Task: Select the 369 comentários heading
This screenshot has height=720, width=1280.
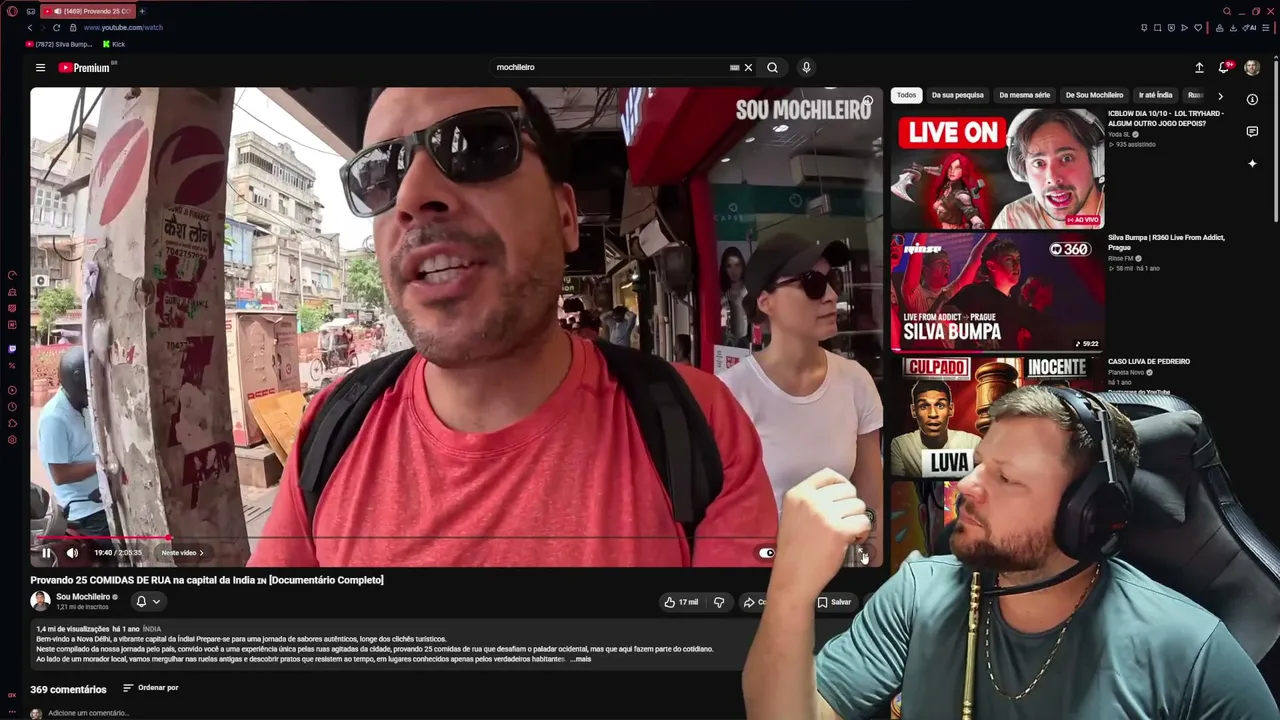Action: click(x=68, y=689)
